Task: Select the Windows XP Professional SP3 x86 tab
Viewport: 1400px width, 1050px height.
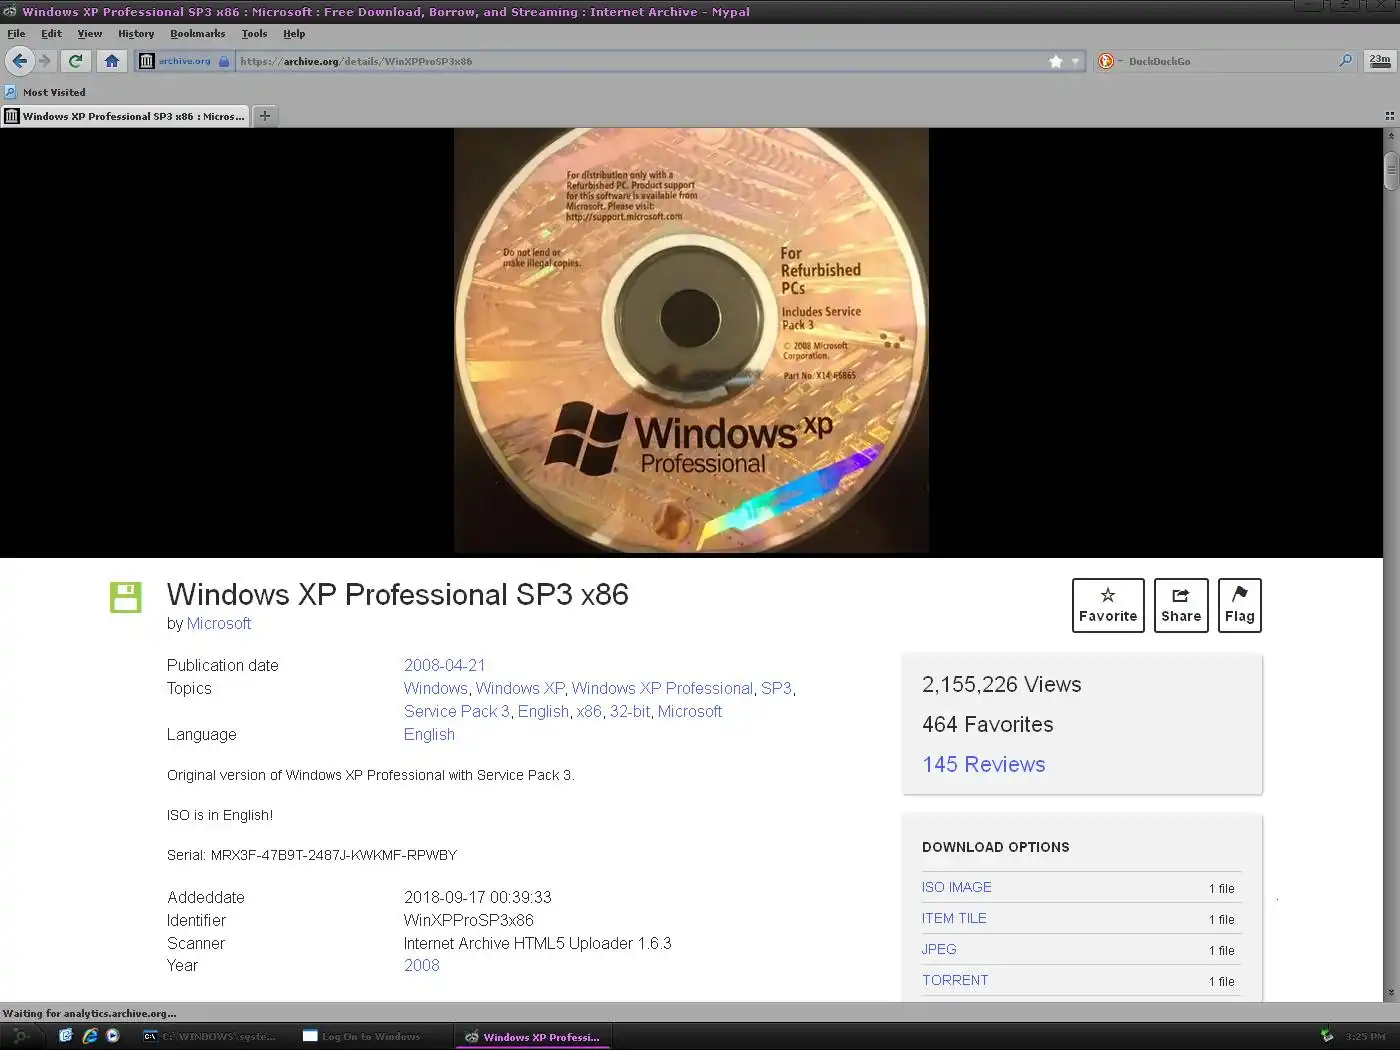Action: [125, 116]
